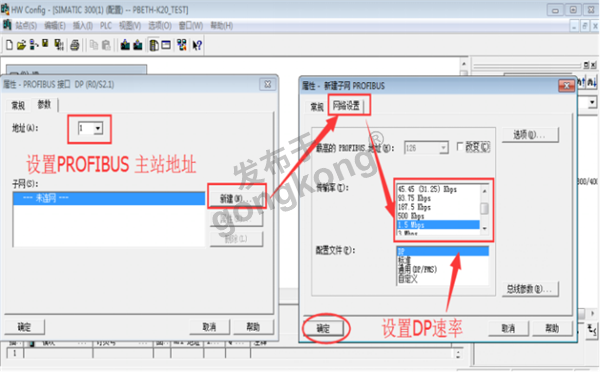Viewport: 600px width, 372px height.
Task: Switch to 常规 tab in DP interface dialog
Action: [18, 106]
